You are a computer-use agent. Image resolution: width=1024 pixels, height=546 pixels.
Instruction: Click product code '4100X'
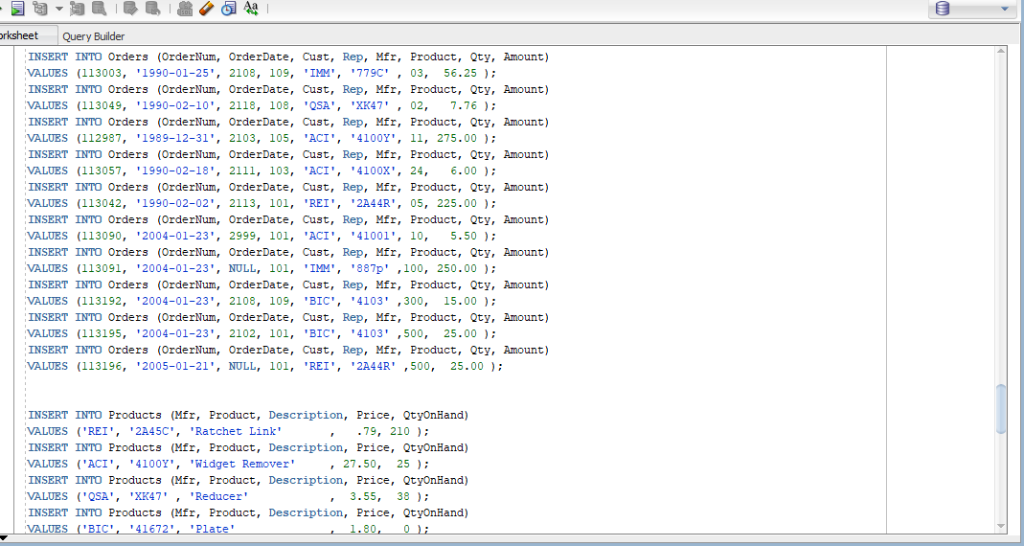[373, 171]
